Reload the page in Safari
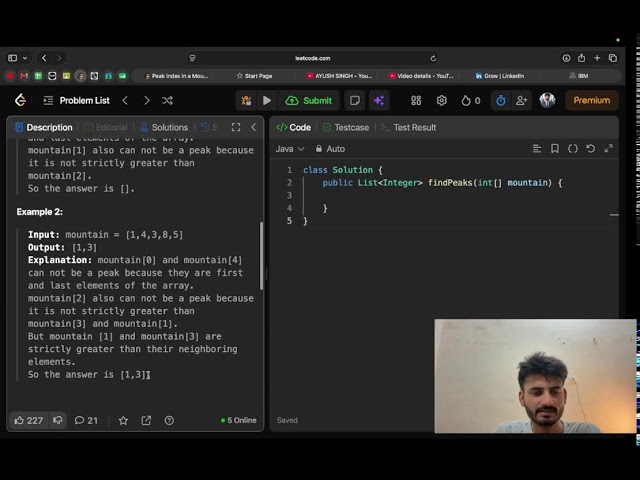 433,58
